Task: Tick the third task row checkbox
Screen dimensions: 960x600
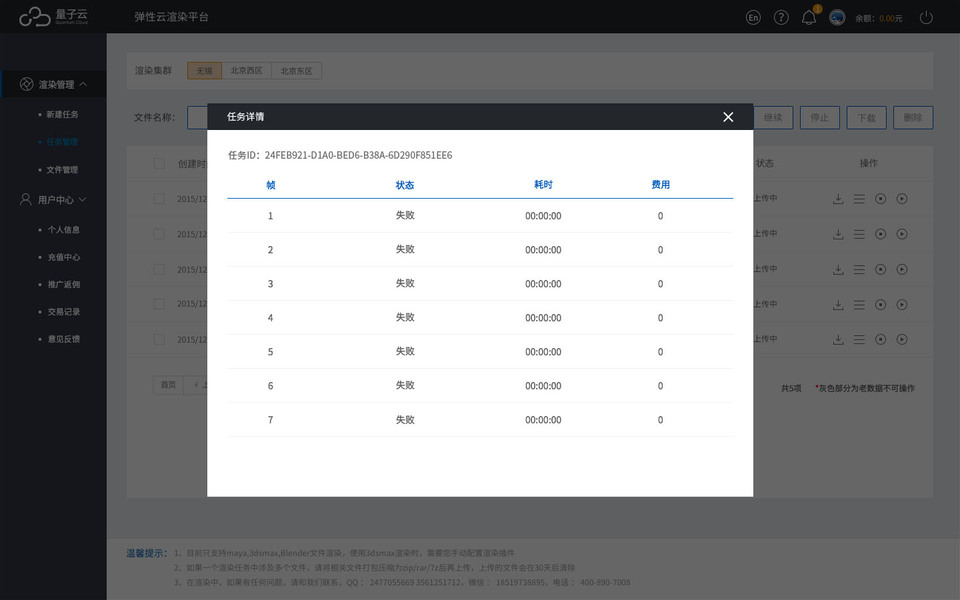Action: 159,269
